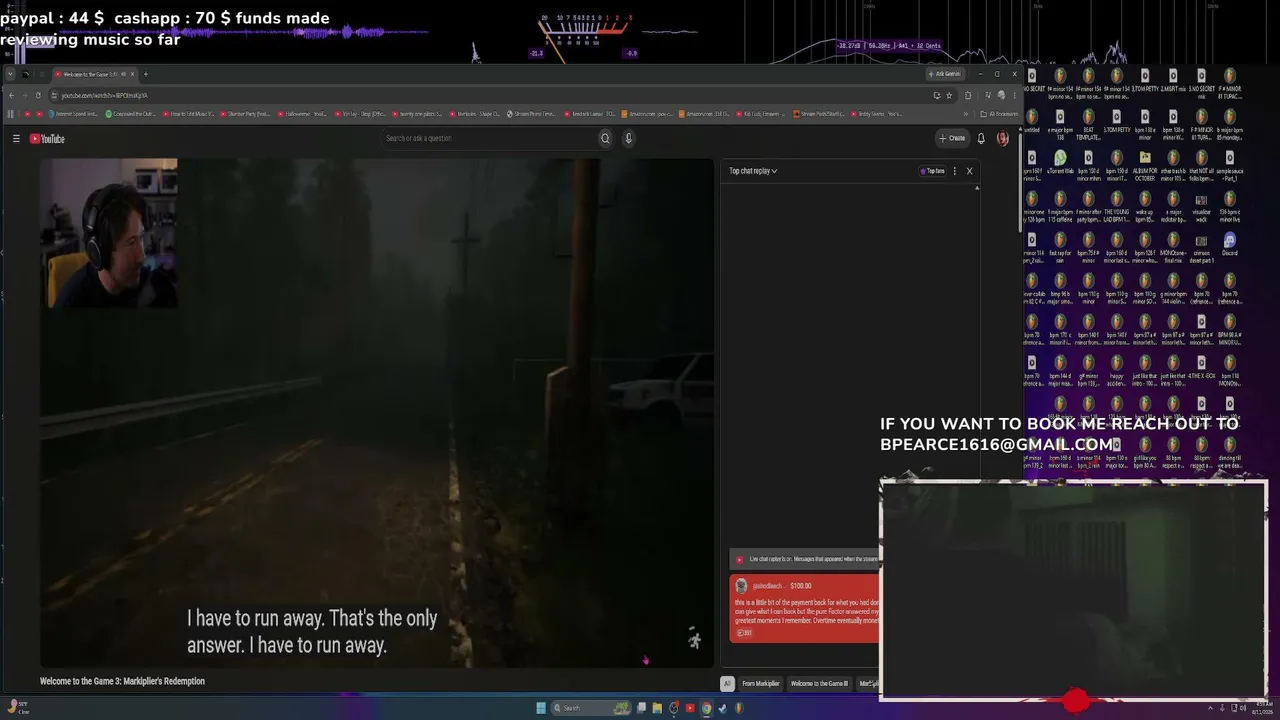Select the 'BEAT TEMPLATE' desktop project file
The width and height of the screenshot is (1280, 720).
tap(1088, 122)
